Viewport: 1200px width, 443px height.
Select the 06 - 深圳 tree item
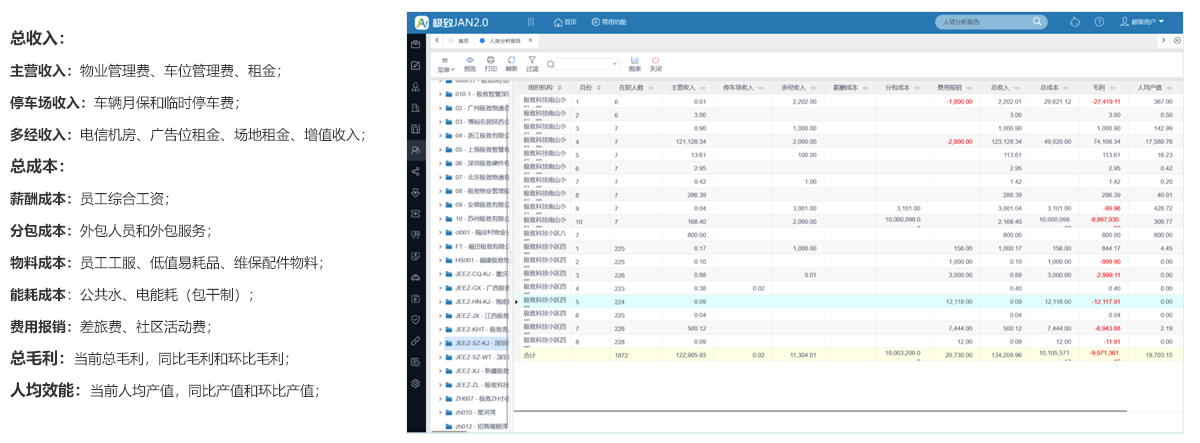click(x=478, y=163)
